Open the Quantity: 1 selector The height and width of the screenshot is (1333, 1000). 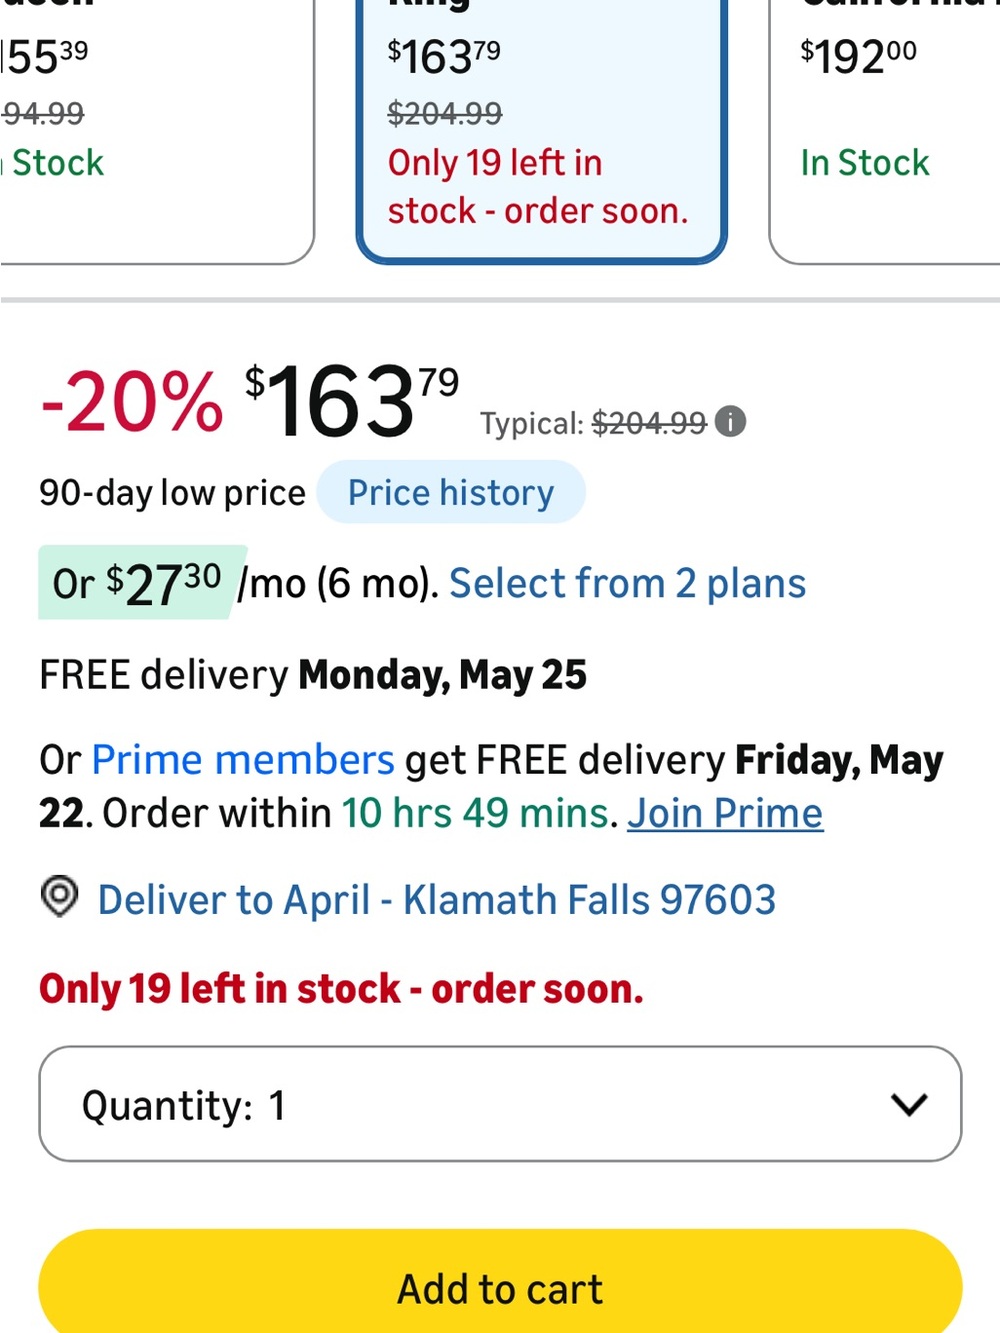click(500, 1104)
